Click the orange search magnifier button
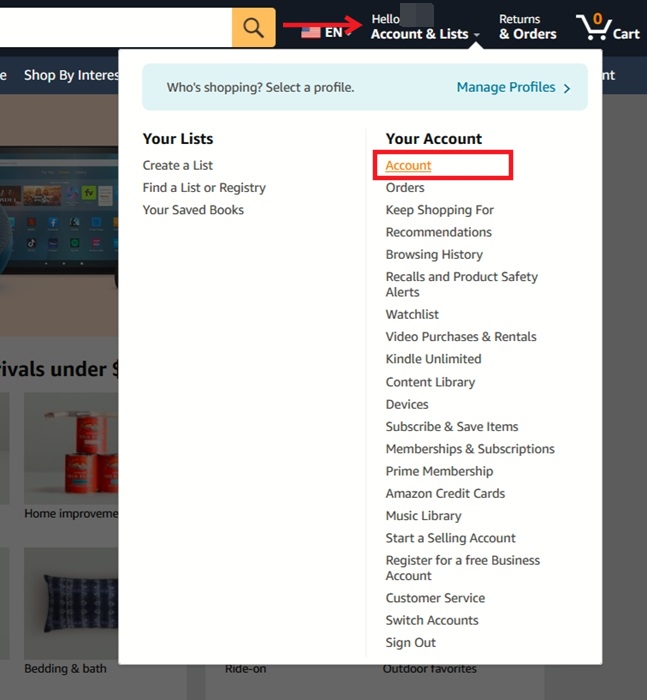 click(x=253, y=28)
